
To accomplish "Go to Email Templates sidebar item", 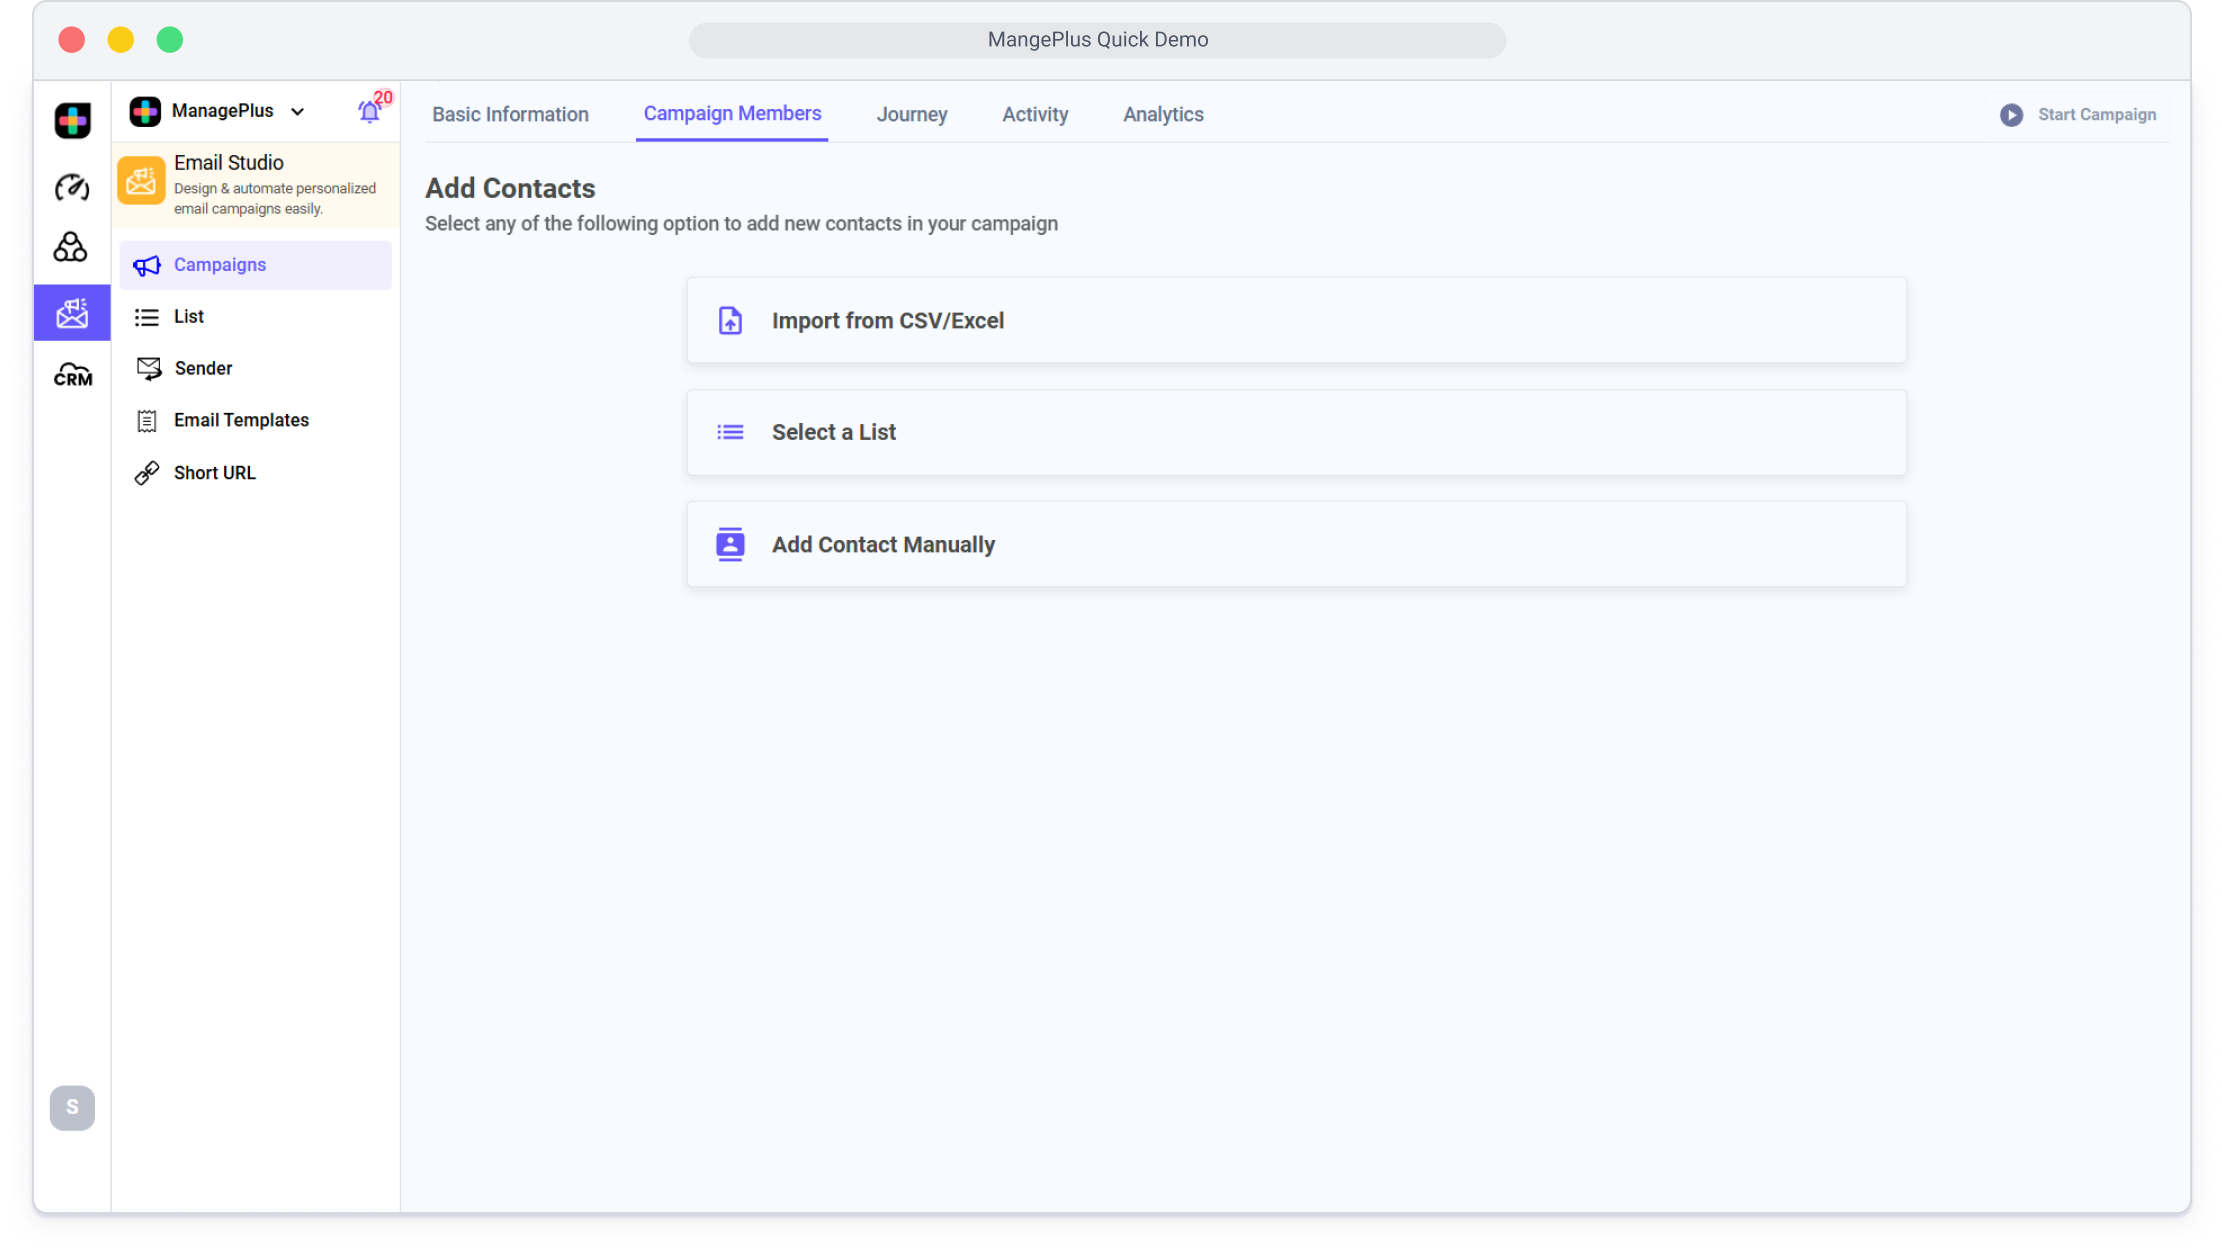I will tap(241, 421).
